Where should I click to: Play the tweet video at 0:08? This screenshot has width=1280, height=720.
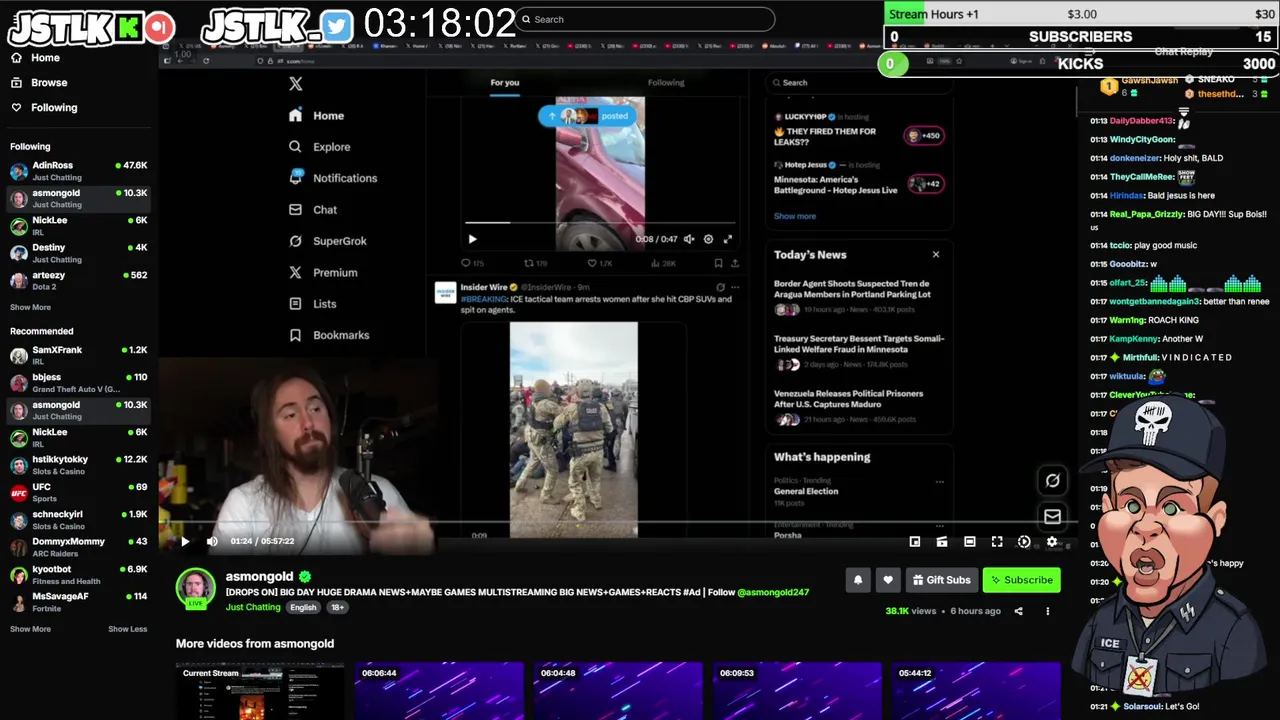point(472,239)
